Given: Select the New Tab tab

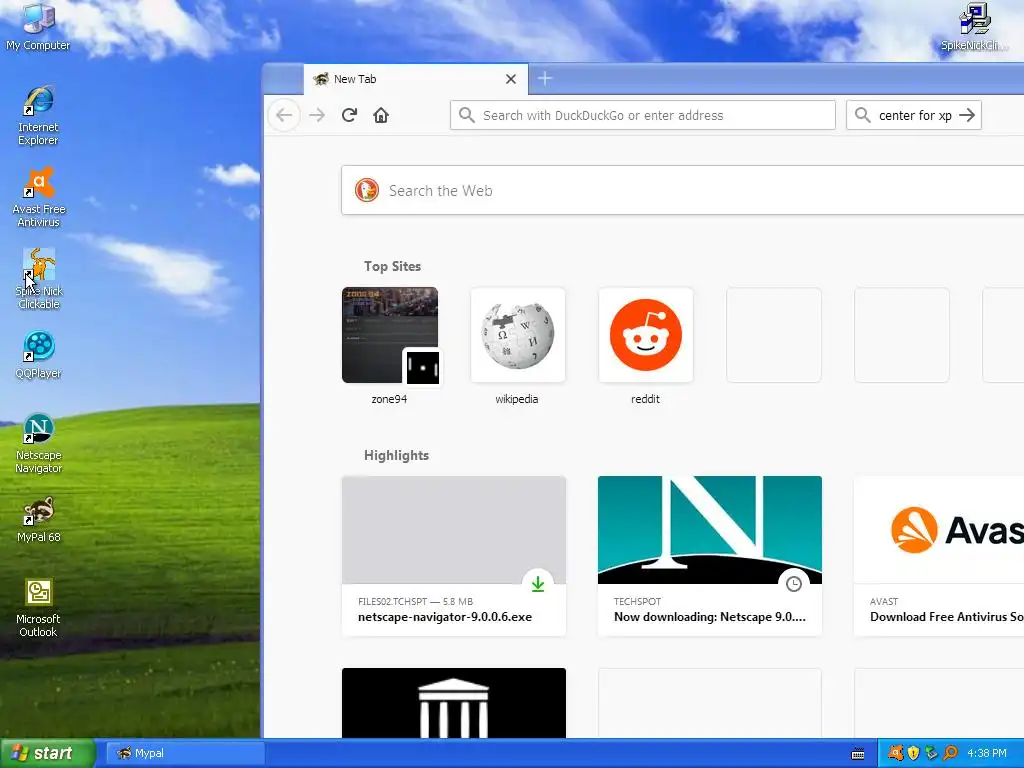Looking at the screenshot, I should [x=415, y=79].
